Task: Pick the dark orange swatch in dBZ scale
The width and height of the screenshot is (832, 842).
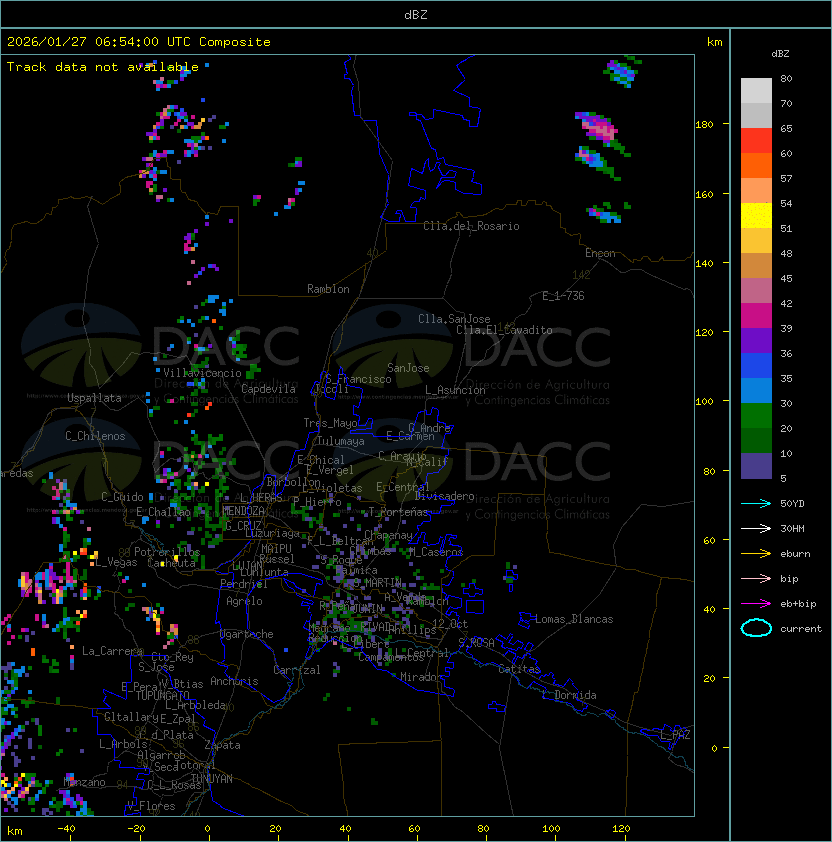Action: click(x=756, y=165)
